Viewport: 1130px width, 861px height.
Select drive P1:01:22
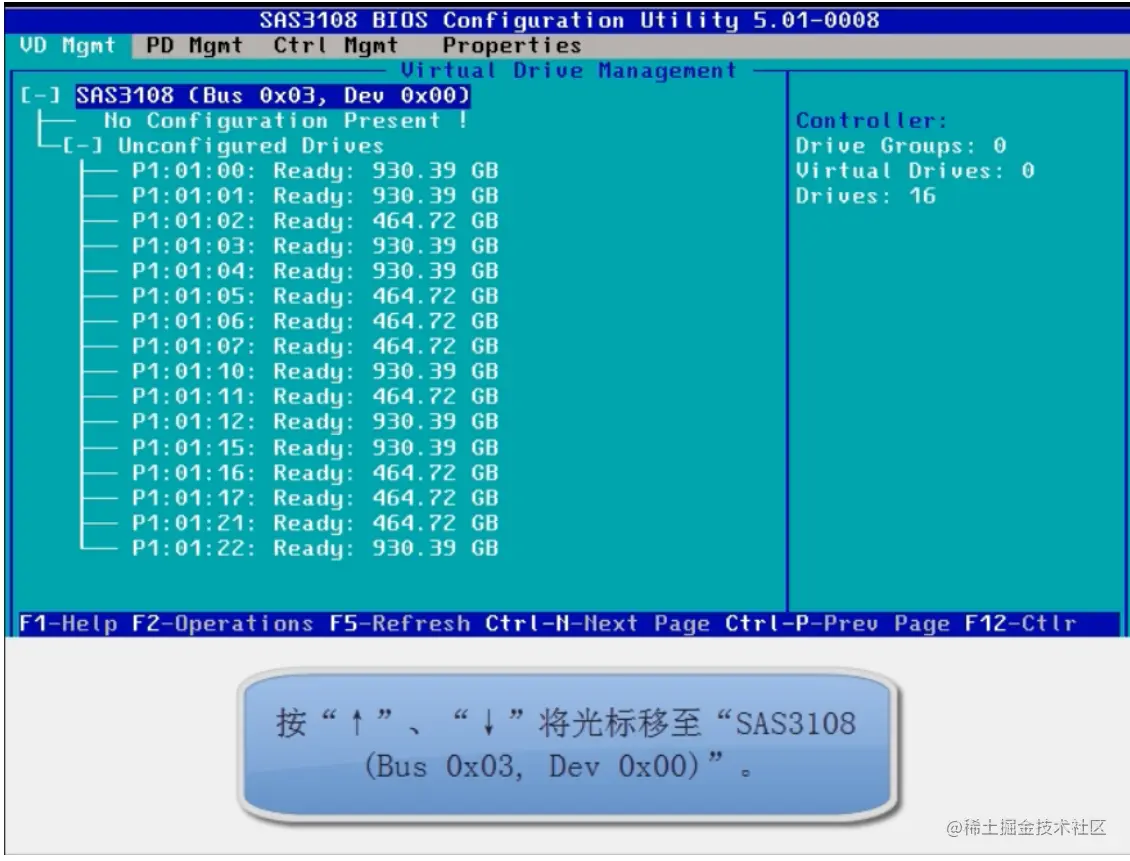(315, 548)
